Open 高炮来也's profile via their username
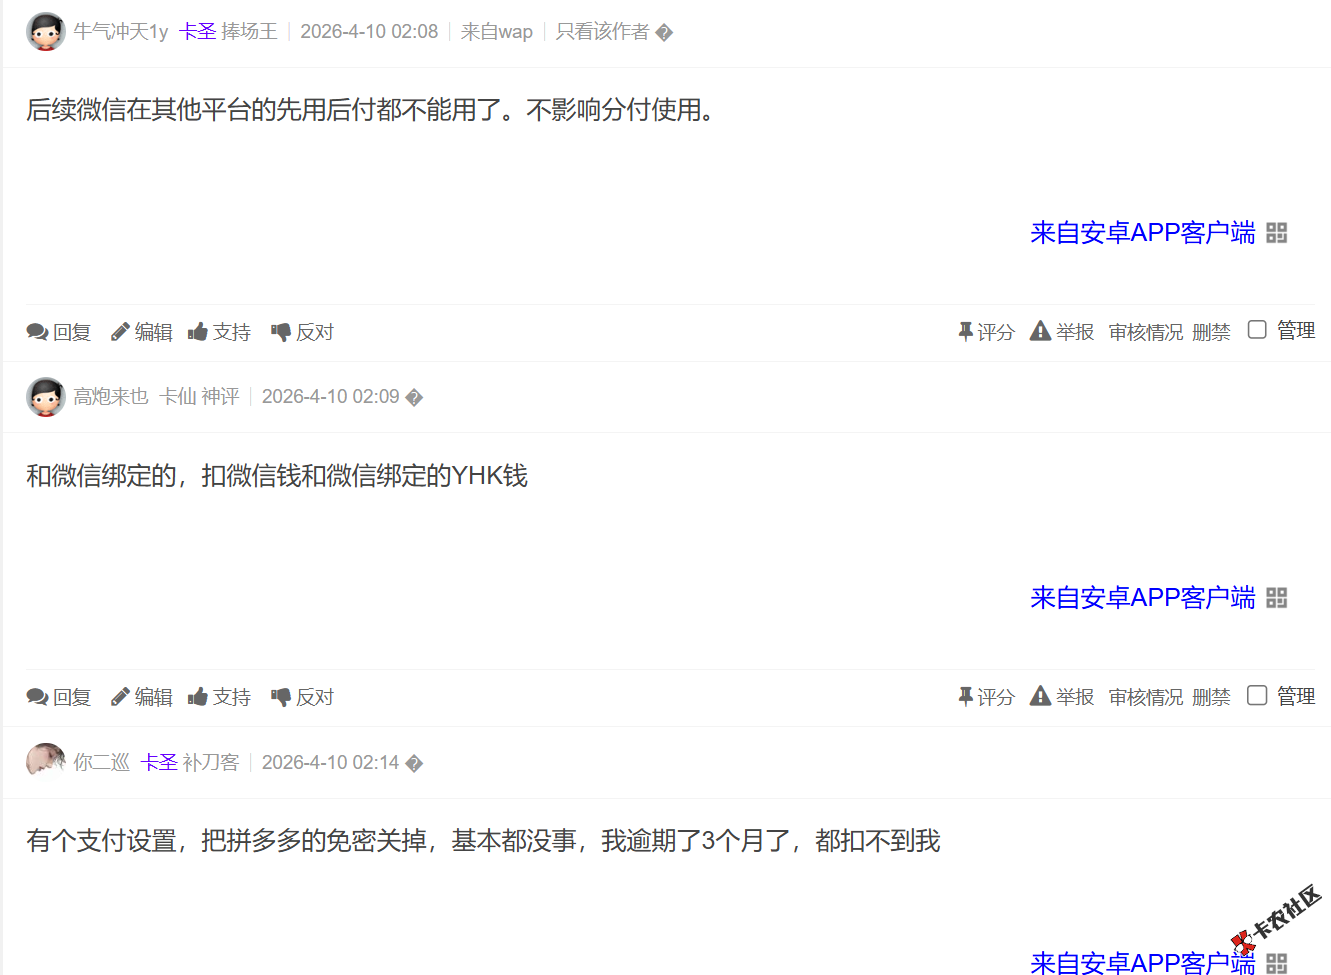1331x975 pixels. point(111,396)
